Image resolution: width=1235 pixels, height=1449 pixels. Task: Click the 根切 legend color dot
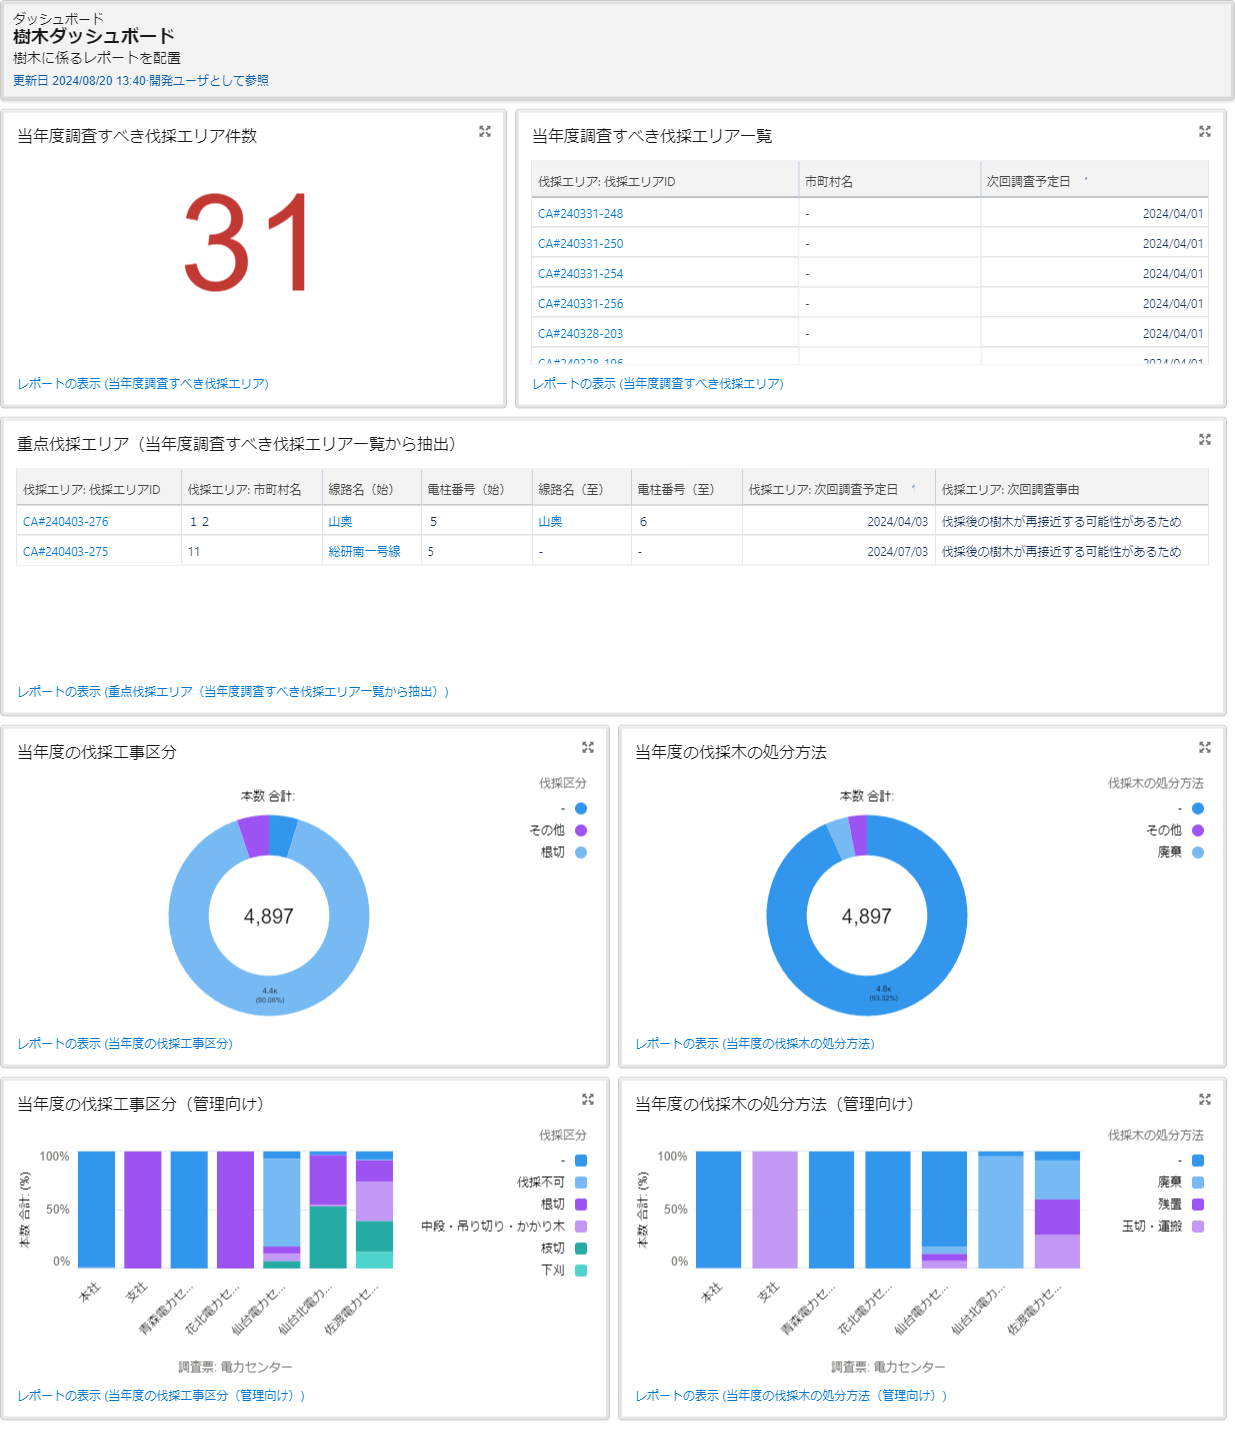point(581,853)
